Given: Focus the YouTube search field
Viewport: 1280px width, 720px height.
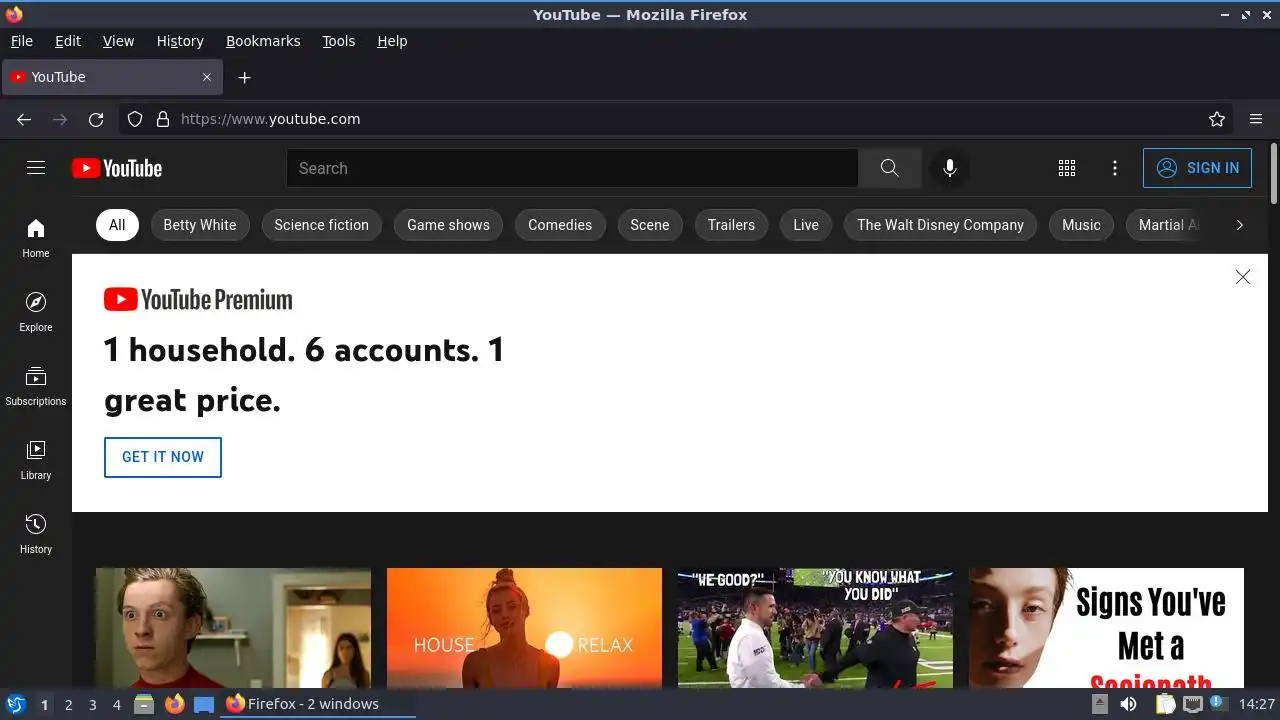Looking at the screenshot, I should click(572, 168).
